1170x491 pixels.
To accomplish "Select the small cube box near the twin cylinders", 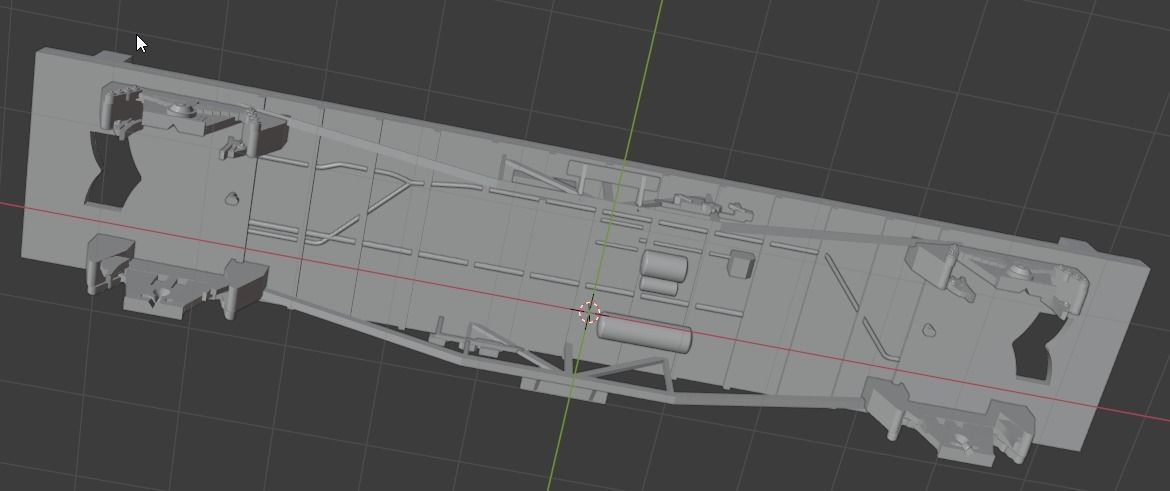I will (741, 264).
